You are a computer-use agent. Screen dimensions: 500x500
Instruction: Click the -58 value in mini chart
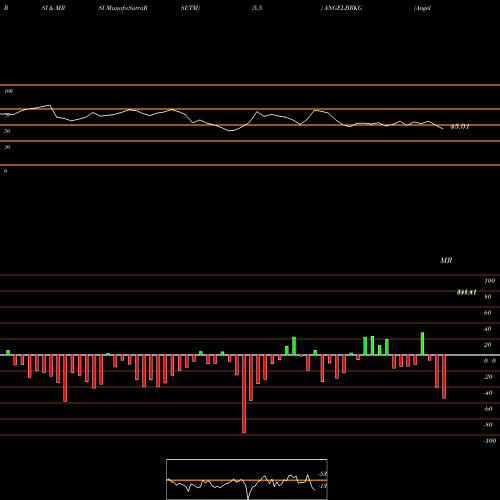322,474
